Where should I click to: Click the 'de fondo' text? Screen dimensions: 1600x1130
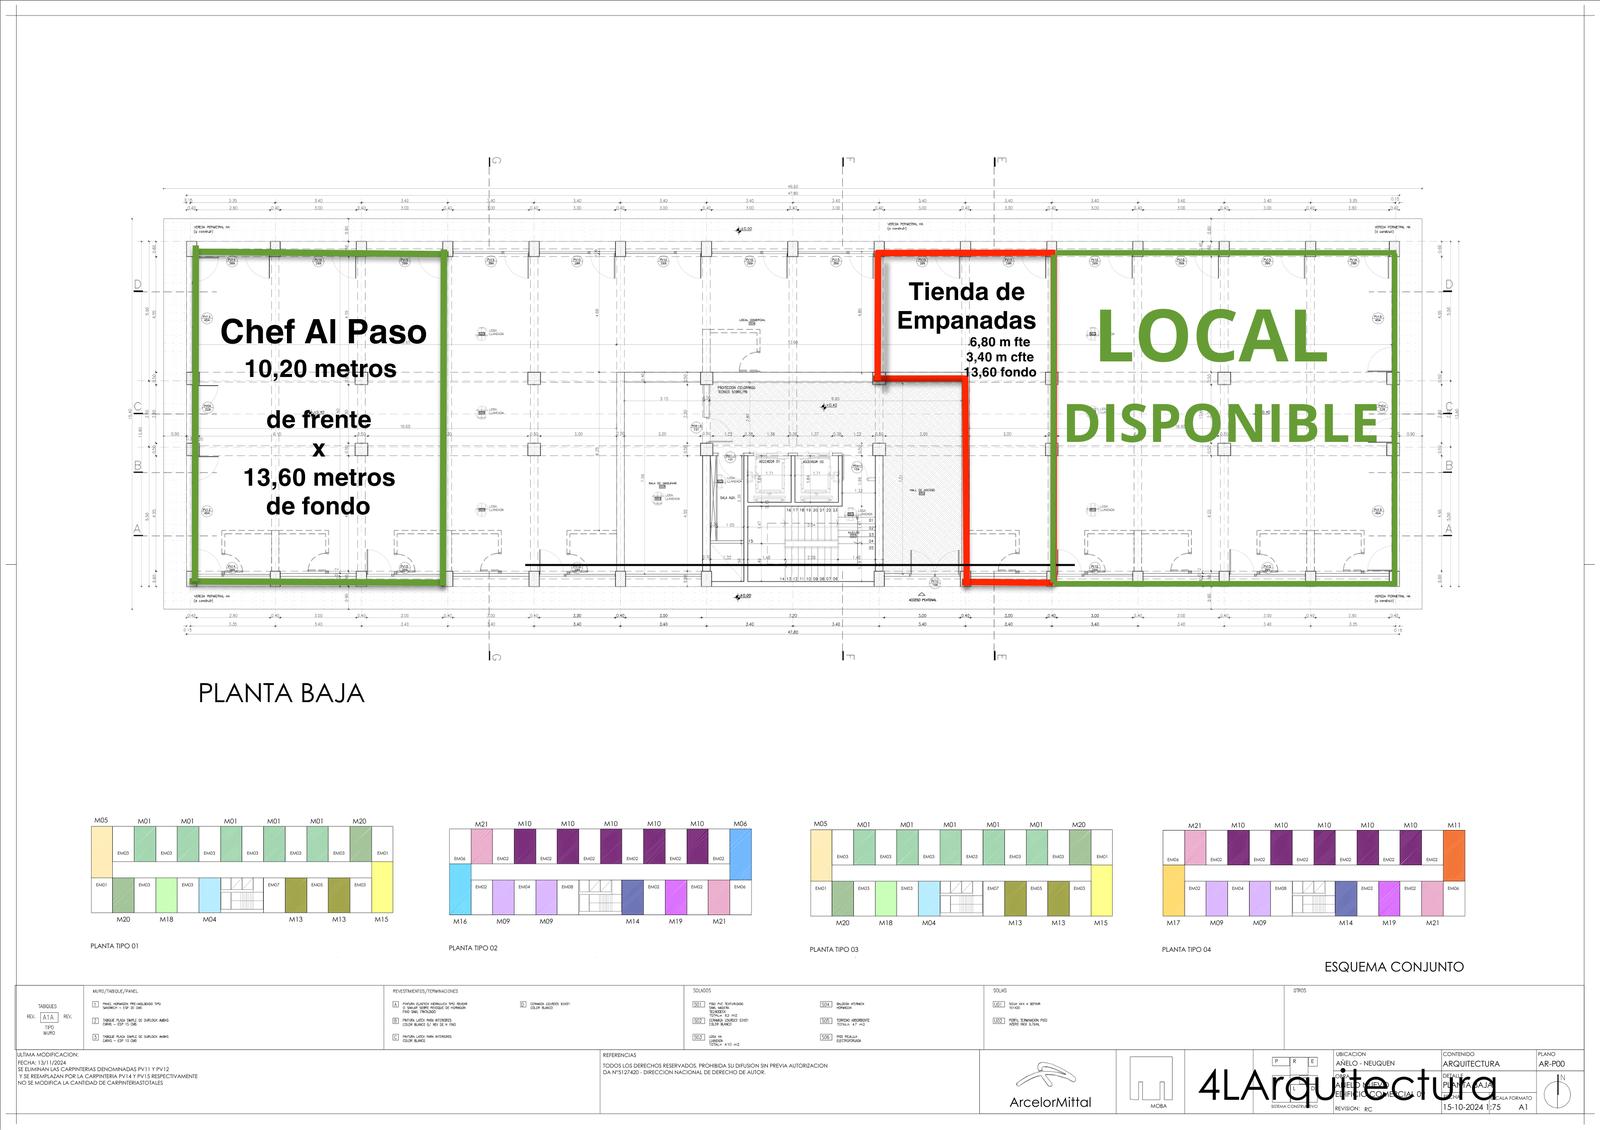[318, 507]
